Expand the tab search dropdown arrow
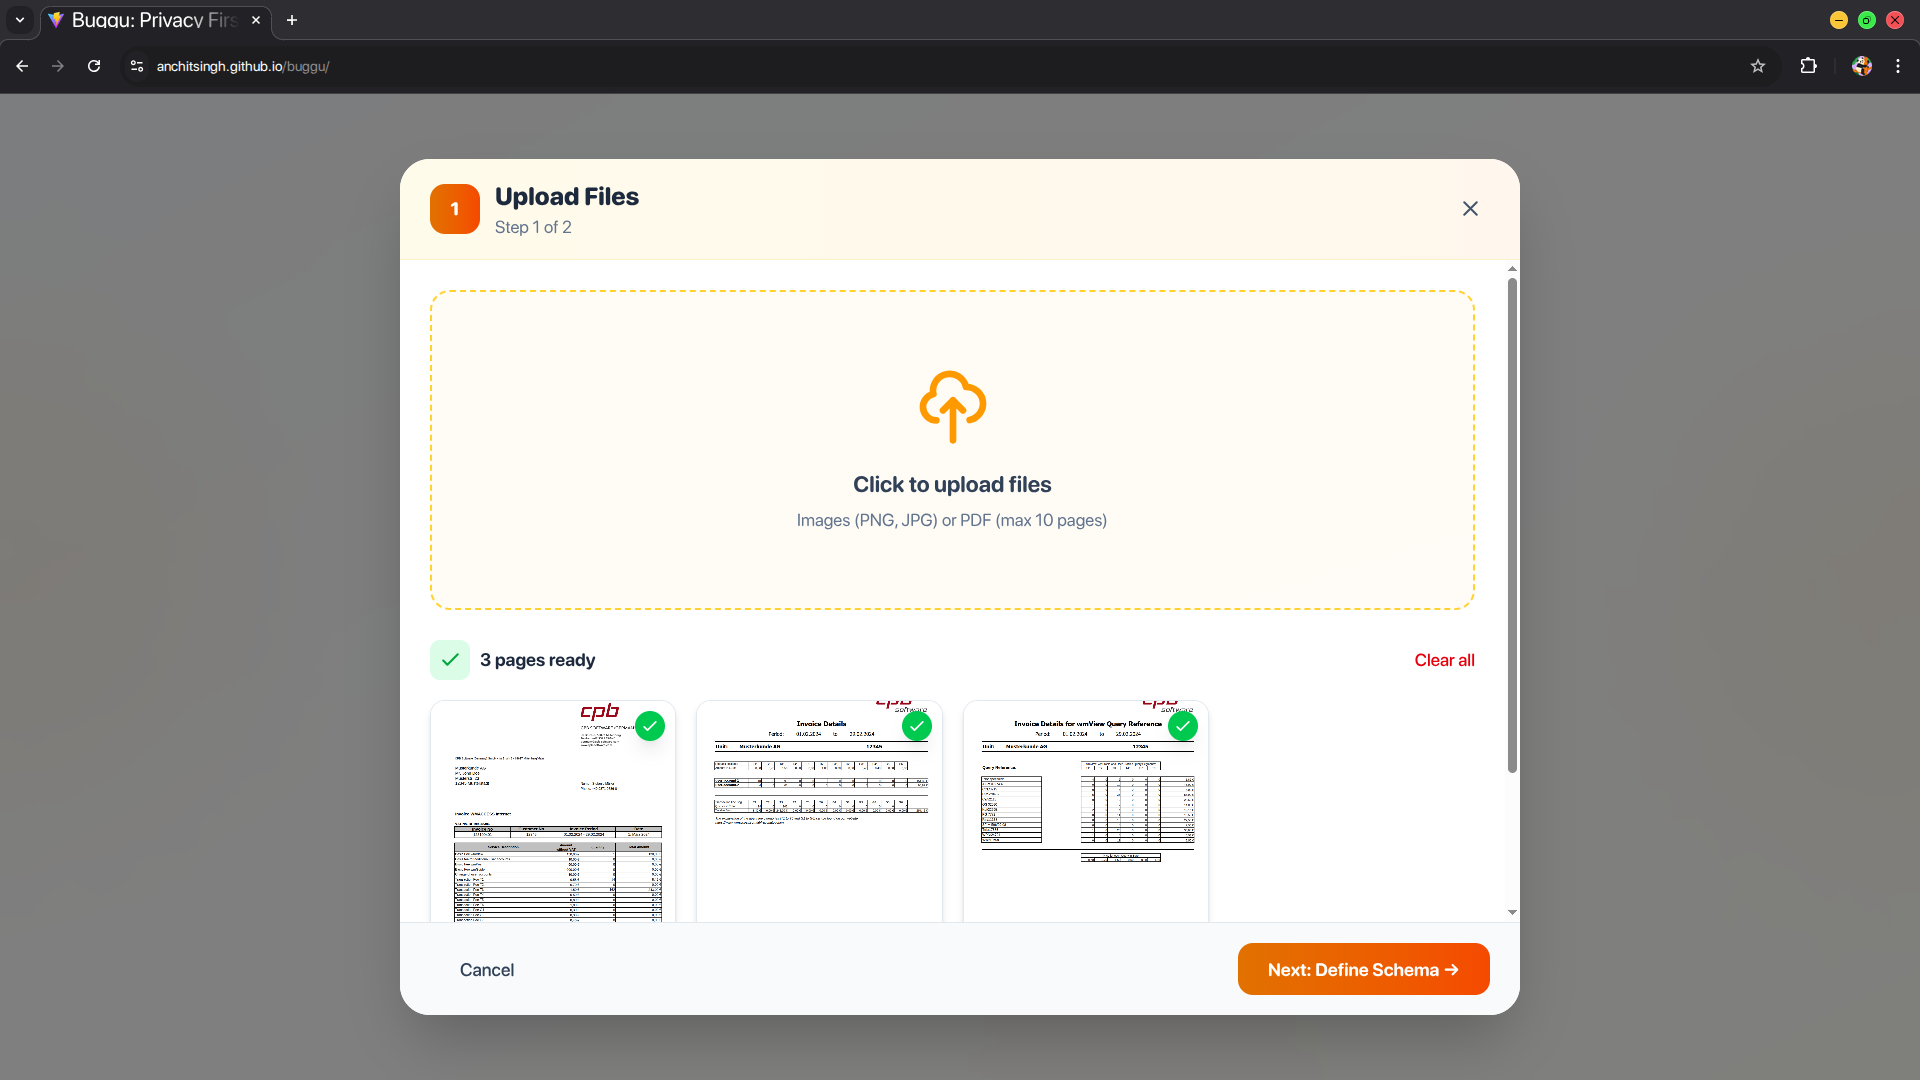 pos(19,20)
